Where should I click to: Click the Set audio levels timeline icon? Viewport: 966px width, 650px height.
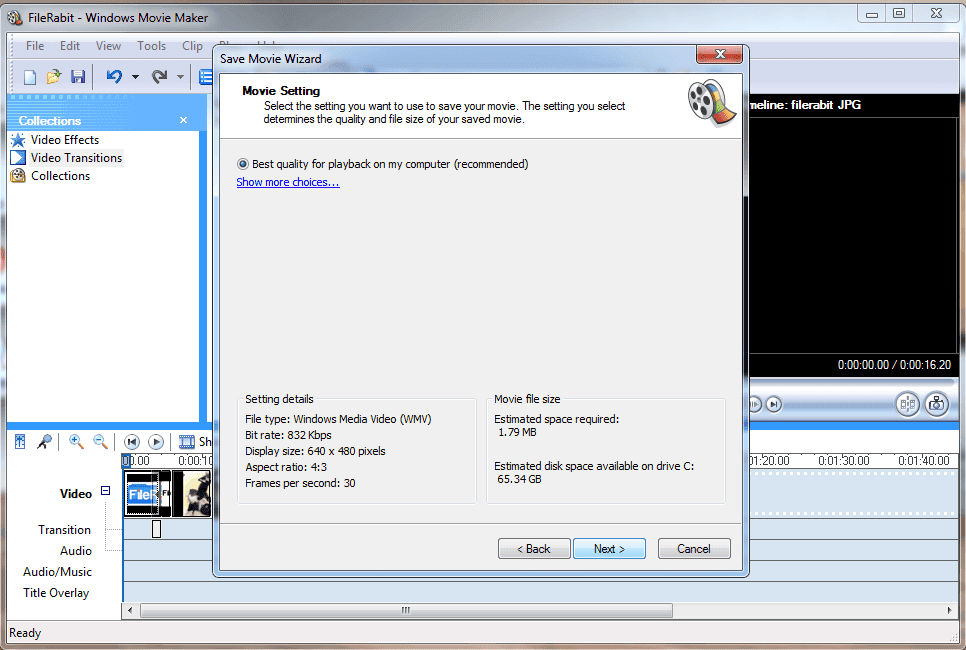pos(20,441)
